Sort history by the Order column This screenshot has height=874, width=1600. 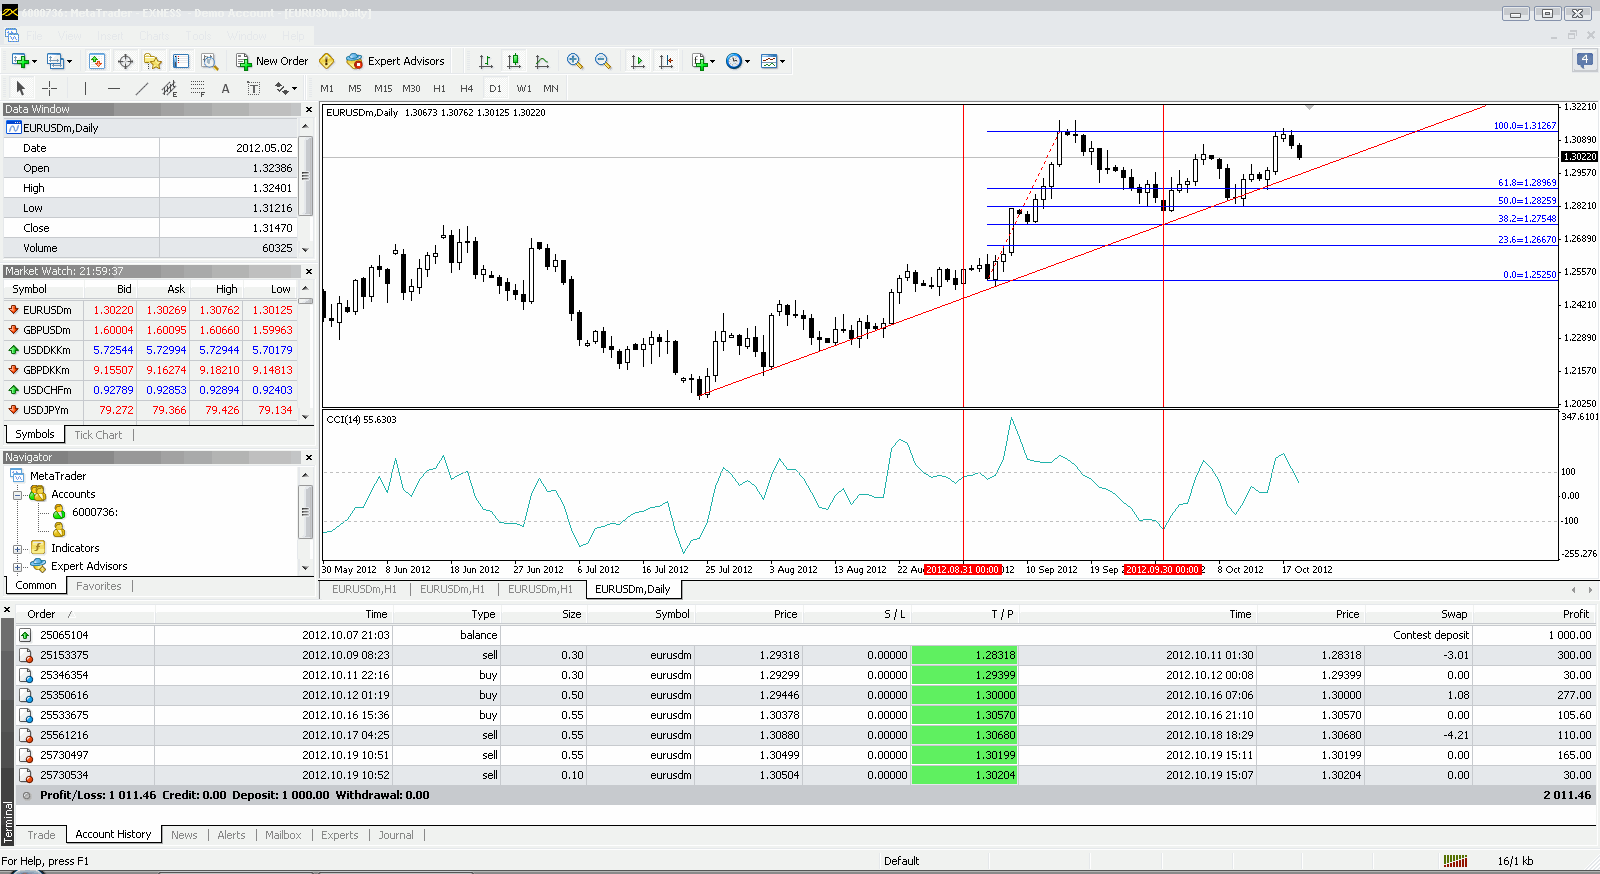86,614
